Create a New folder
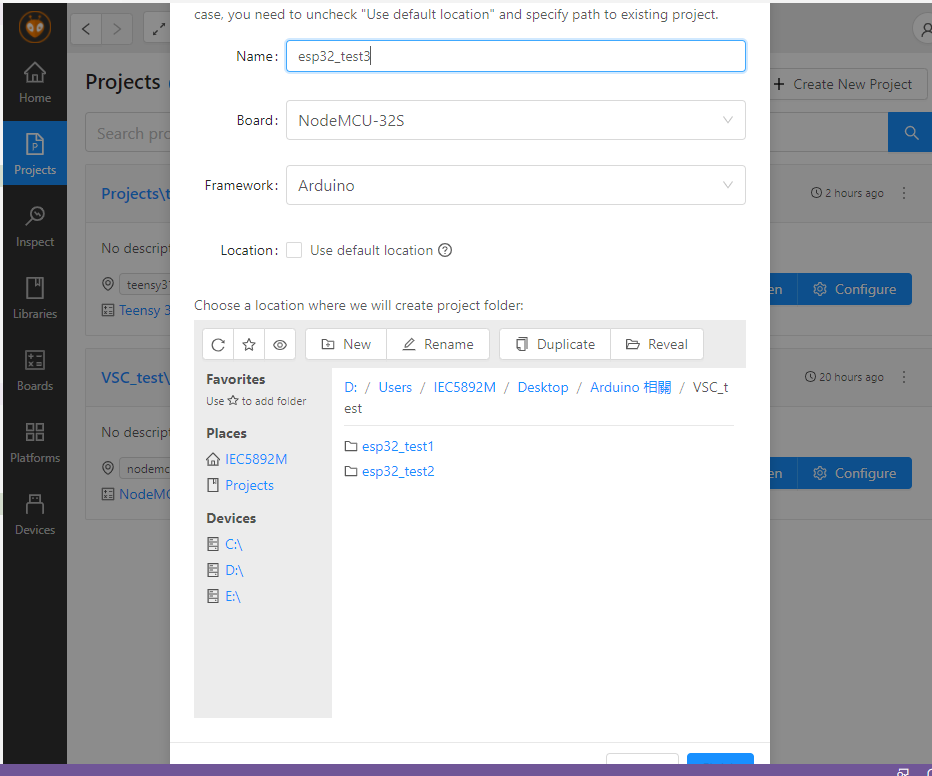 point(346,345)
